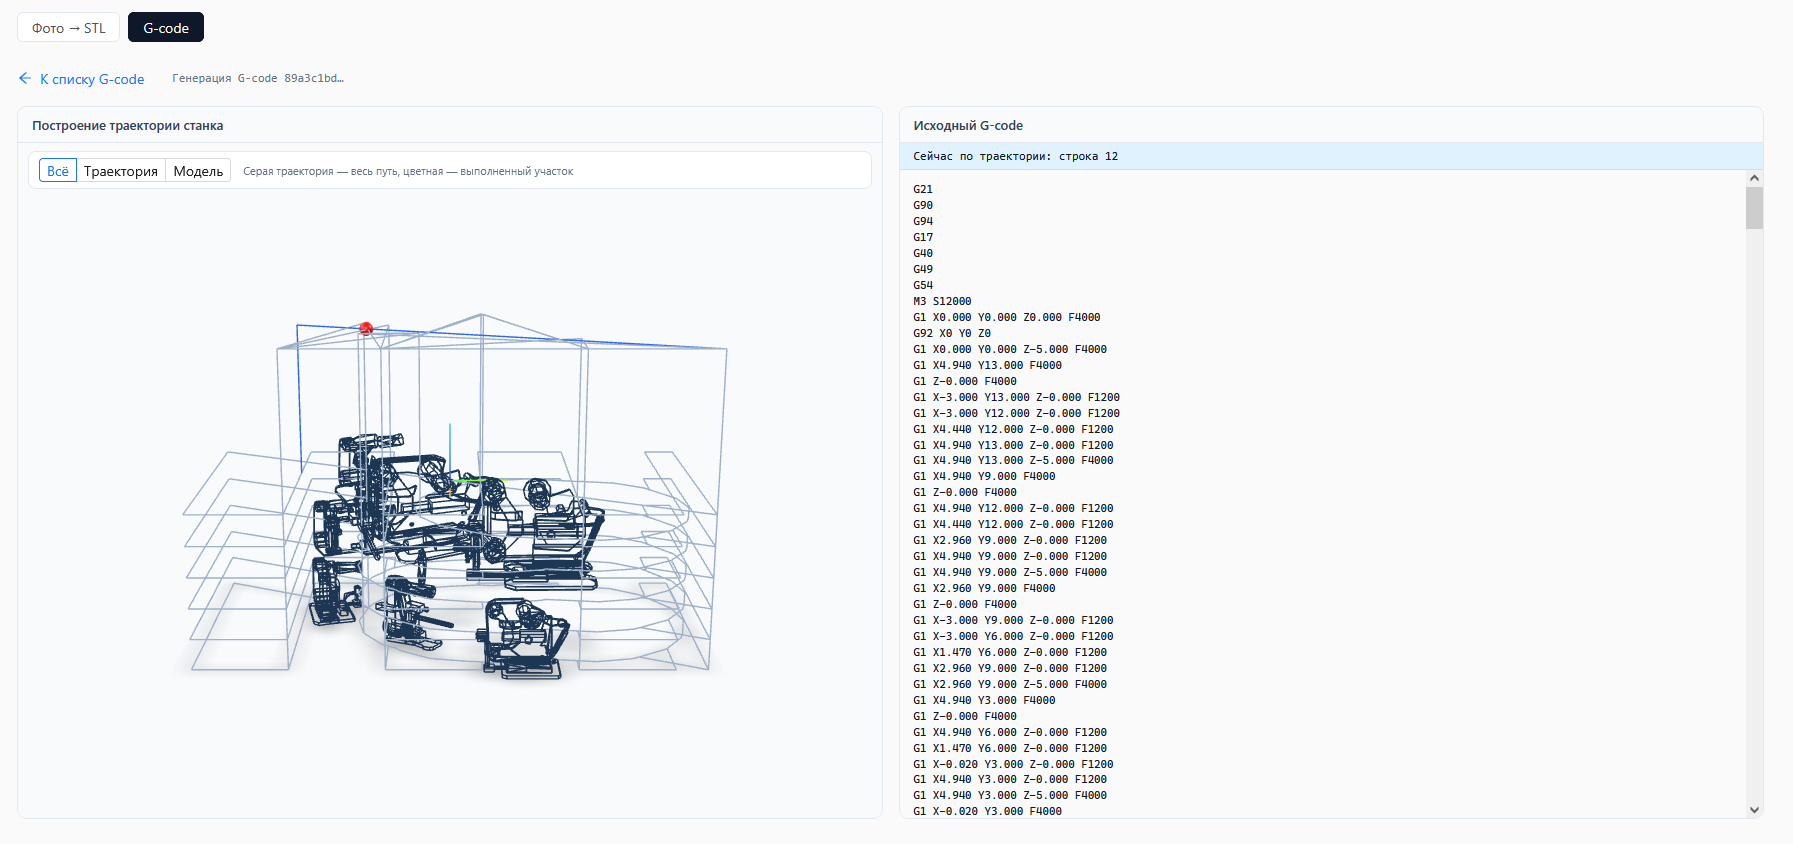Open the G-code tab
Screen dimensions: 1793x844
(x=166, y=28)
